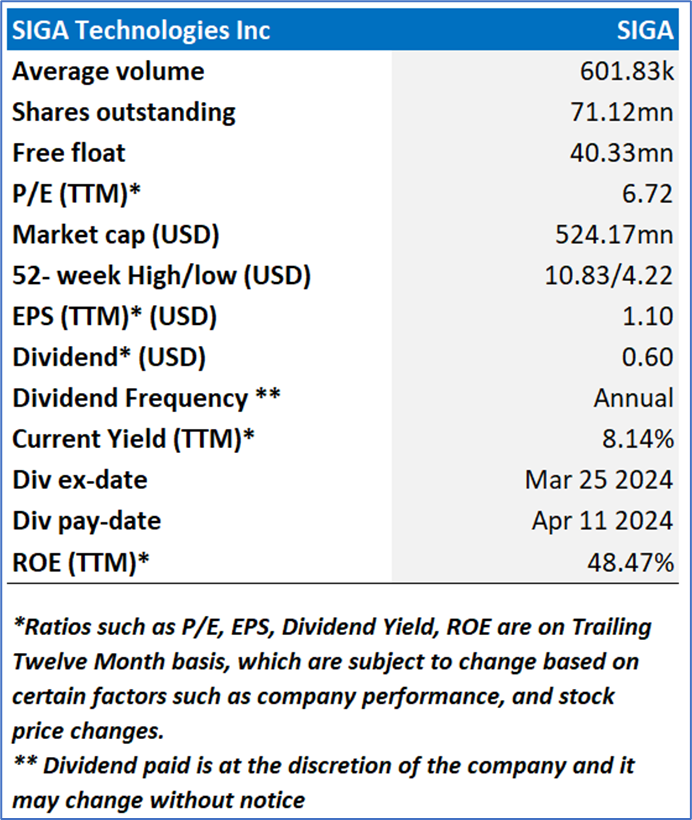Click the Mar 25 2024 ex-date value
This screenshot has height=820, width=692.
[x=599, y=480]
